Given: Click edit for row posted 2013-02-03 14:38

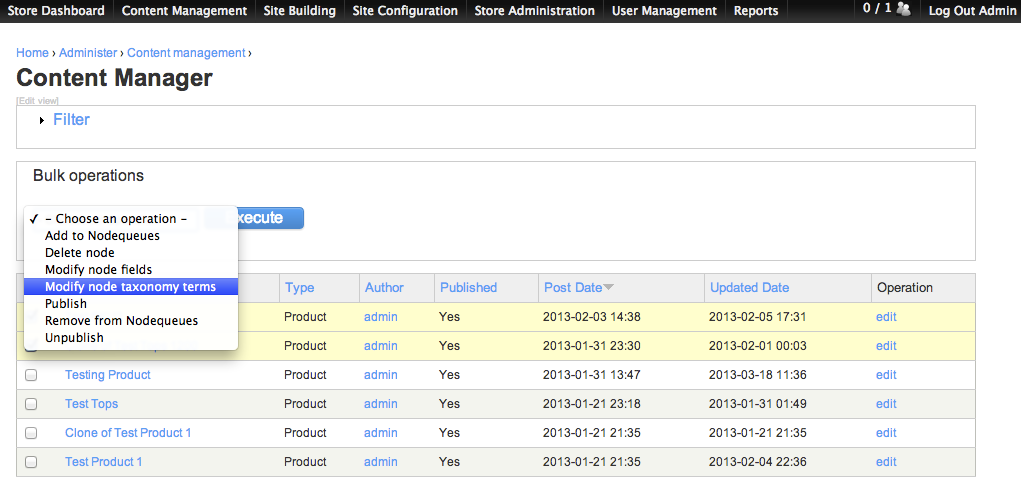Looking at the screenshot, I should [886, 317].
